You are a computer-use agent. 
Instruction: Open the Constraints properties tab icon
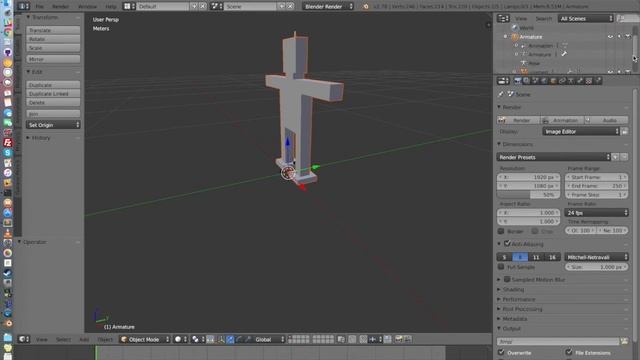coord(562,81)
